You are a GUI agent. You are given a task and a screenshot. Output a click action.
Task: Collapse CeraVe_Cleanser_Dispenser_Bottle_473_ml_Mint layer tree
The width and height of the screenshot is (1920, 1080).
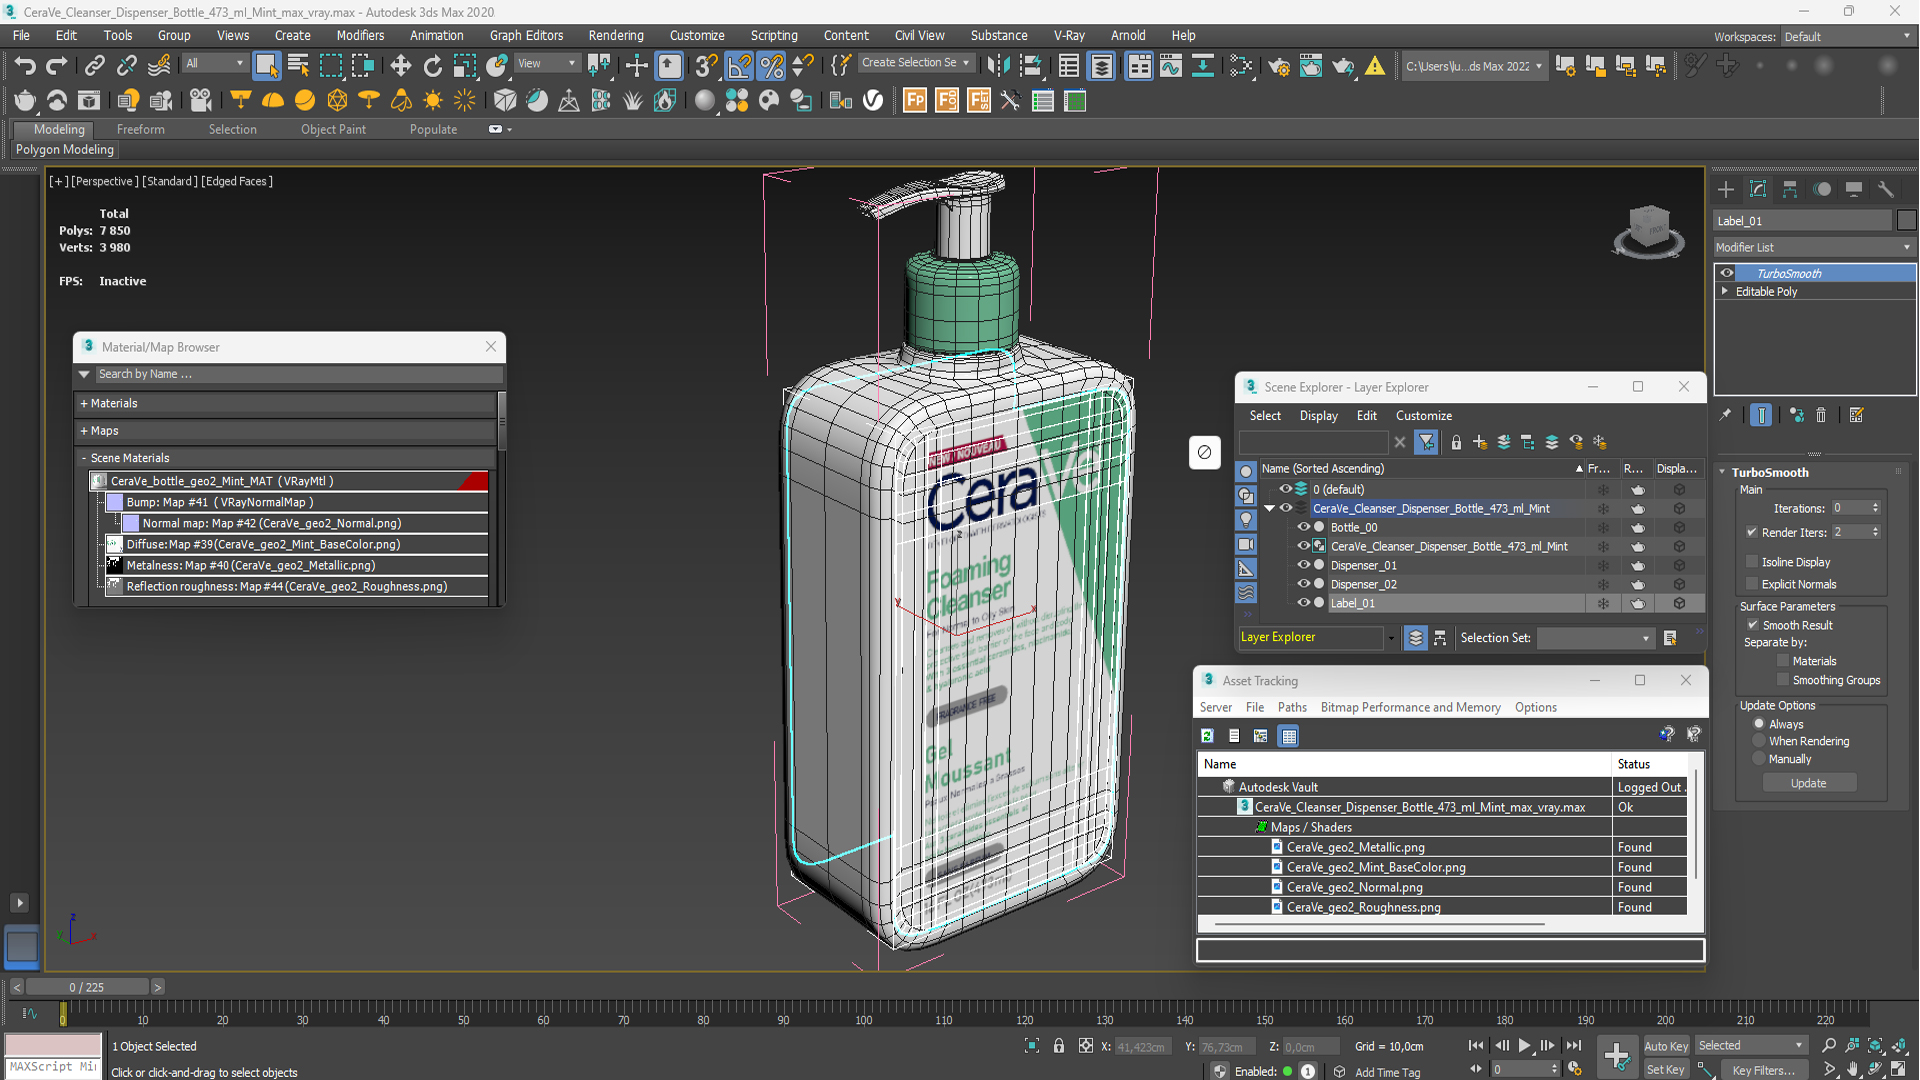pyautogui.click(x=1270, y=508)
